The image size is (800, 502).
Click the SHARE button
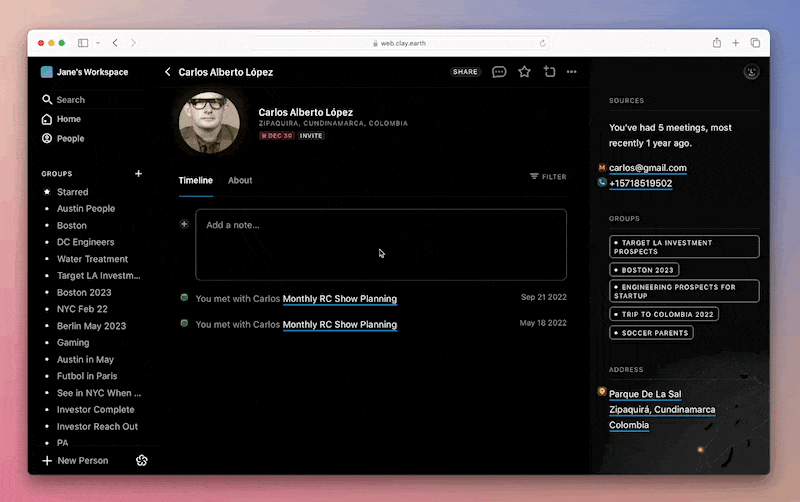click(x=465, y=72)
